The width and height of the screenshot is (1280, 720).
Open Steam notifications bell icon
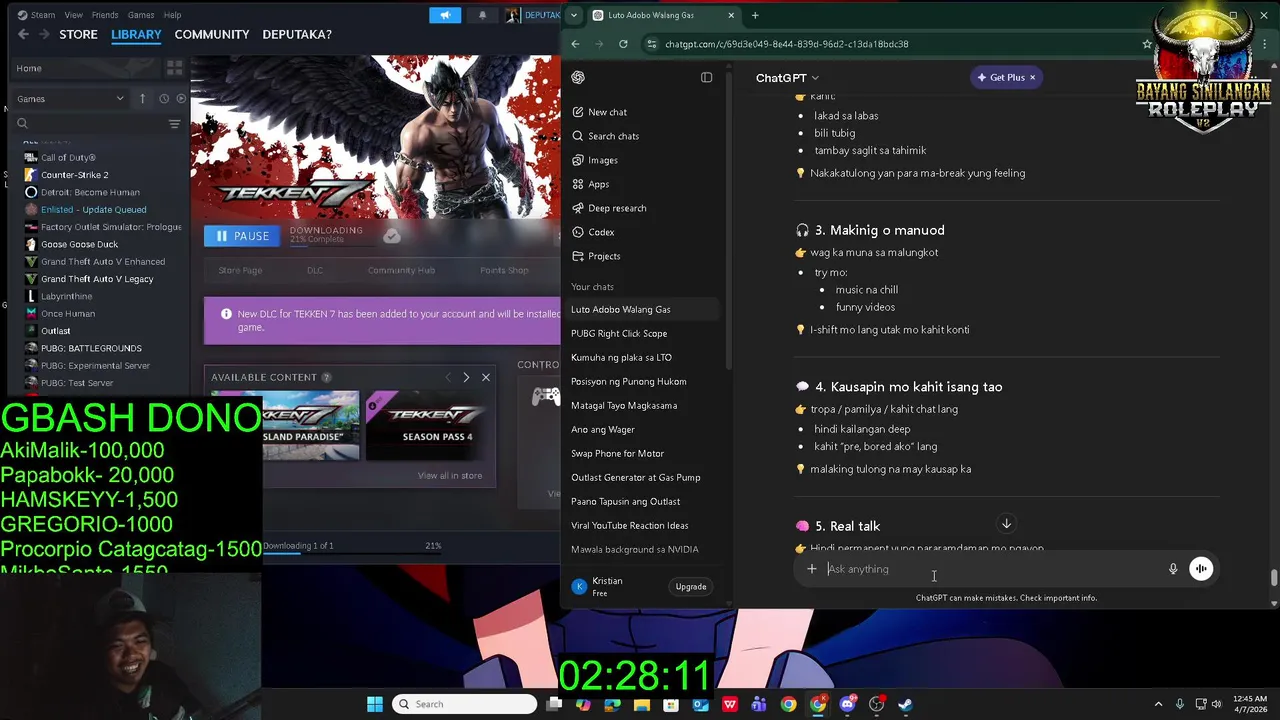482,15
